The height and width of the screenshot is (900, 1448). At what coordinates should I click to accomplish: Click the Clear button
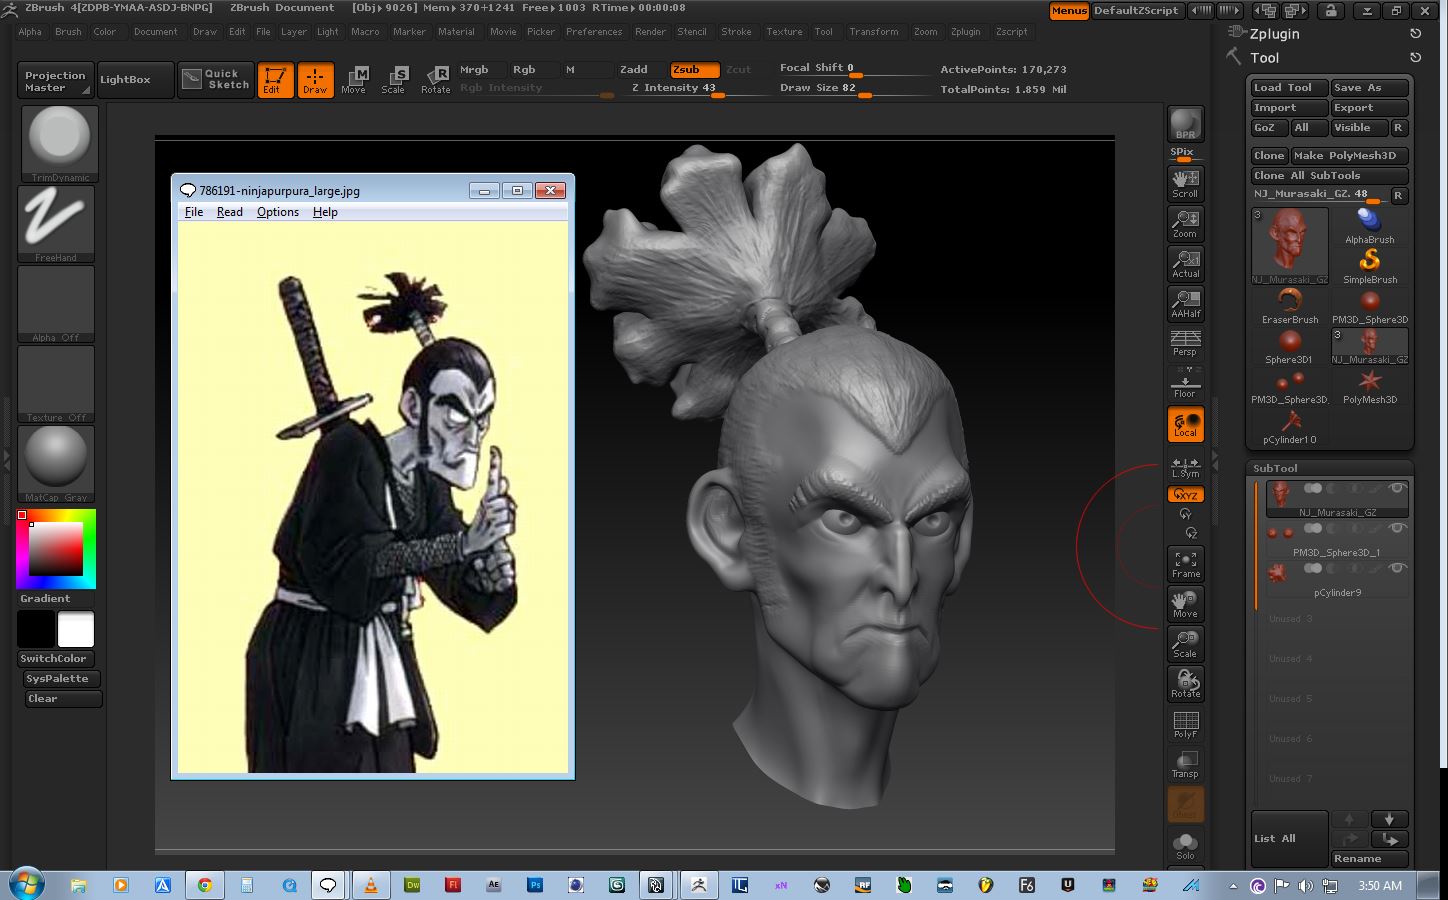(x=62, y=699)
